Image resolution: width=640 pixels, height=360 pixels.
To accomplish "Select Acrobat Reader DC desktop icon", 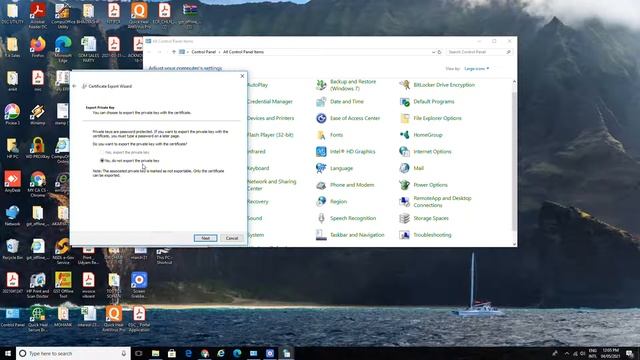I will (x=38, y=16).
